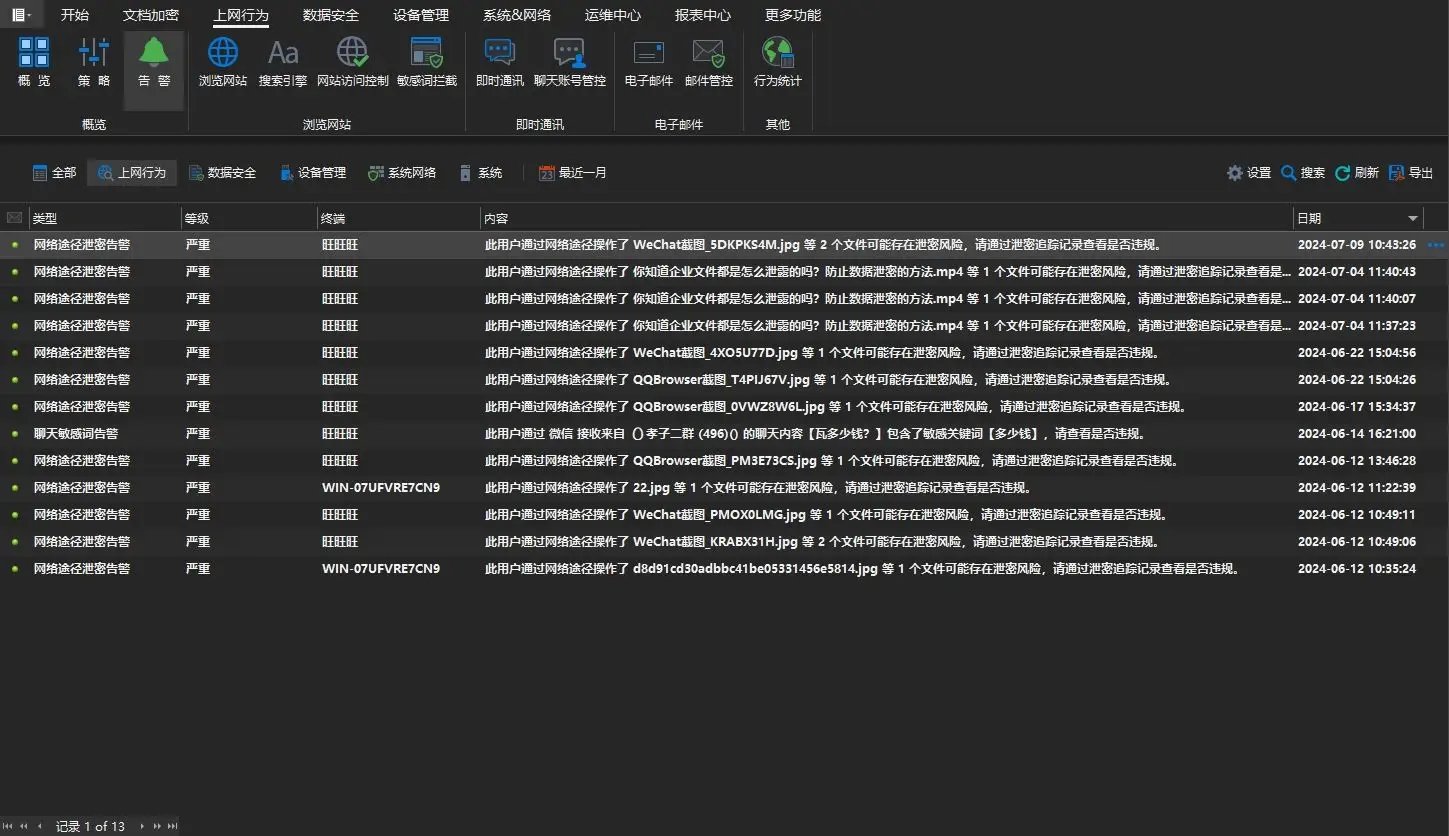
Task: Open 邮件管控 icon
Action: (x=709, y=62)
